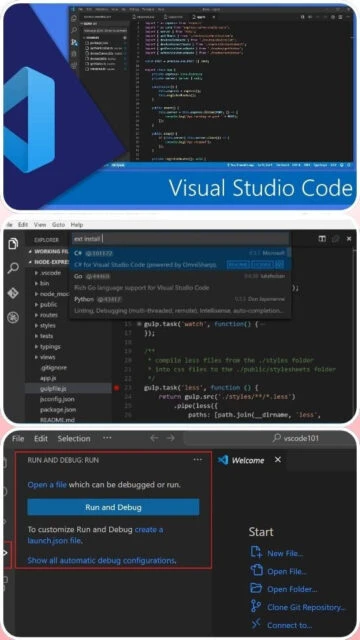360x640 pixels.
Task: Open File menu in bottom window
Action: (x=18, y=439)
